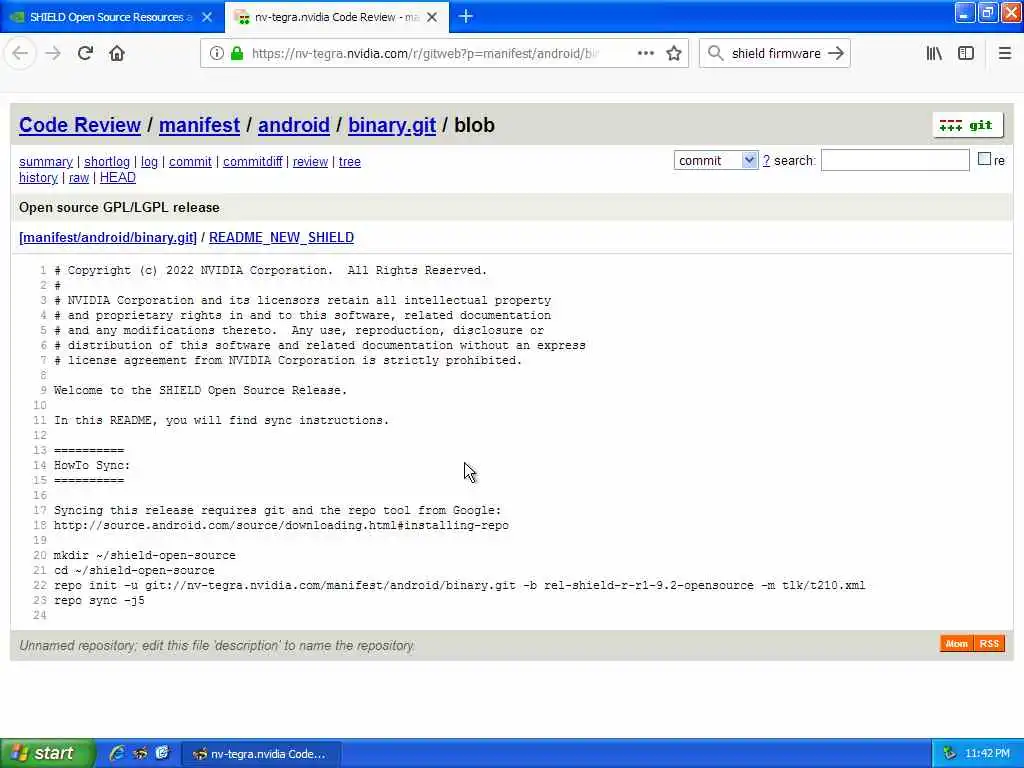Viewport: 1024px width, 768px height.
Task: Toggle the 're' regex checkbox
Action: point(984,159)
